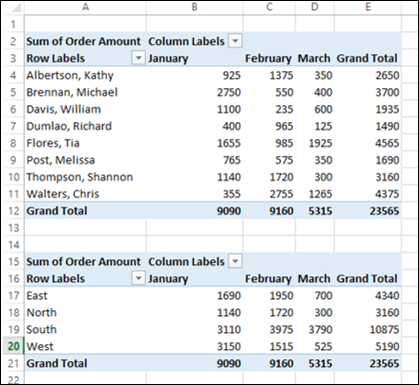The height and width of the screenshot is (385, 419).
Task: Click 'Grand Total' label in row 21
Action: [57, 363]
